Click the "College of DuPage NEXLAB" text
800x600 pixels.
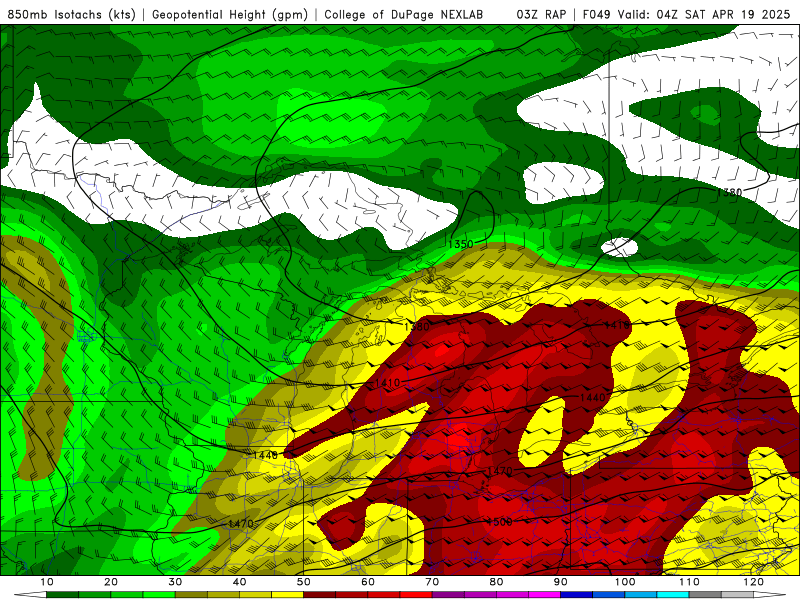pos(403,15)
